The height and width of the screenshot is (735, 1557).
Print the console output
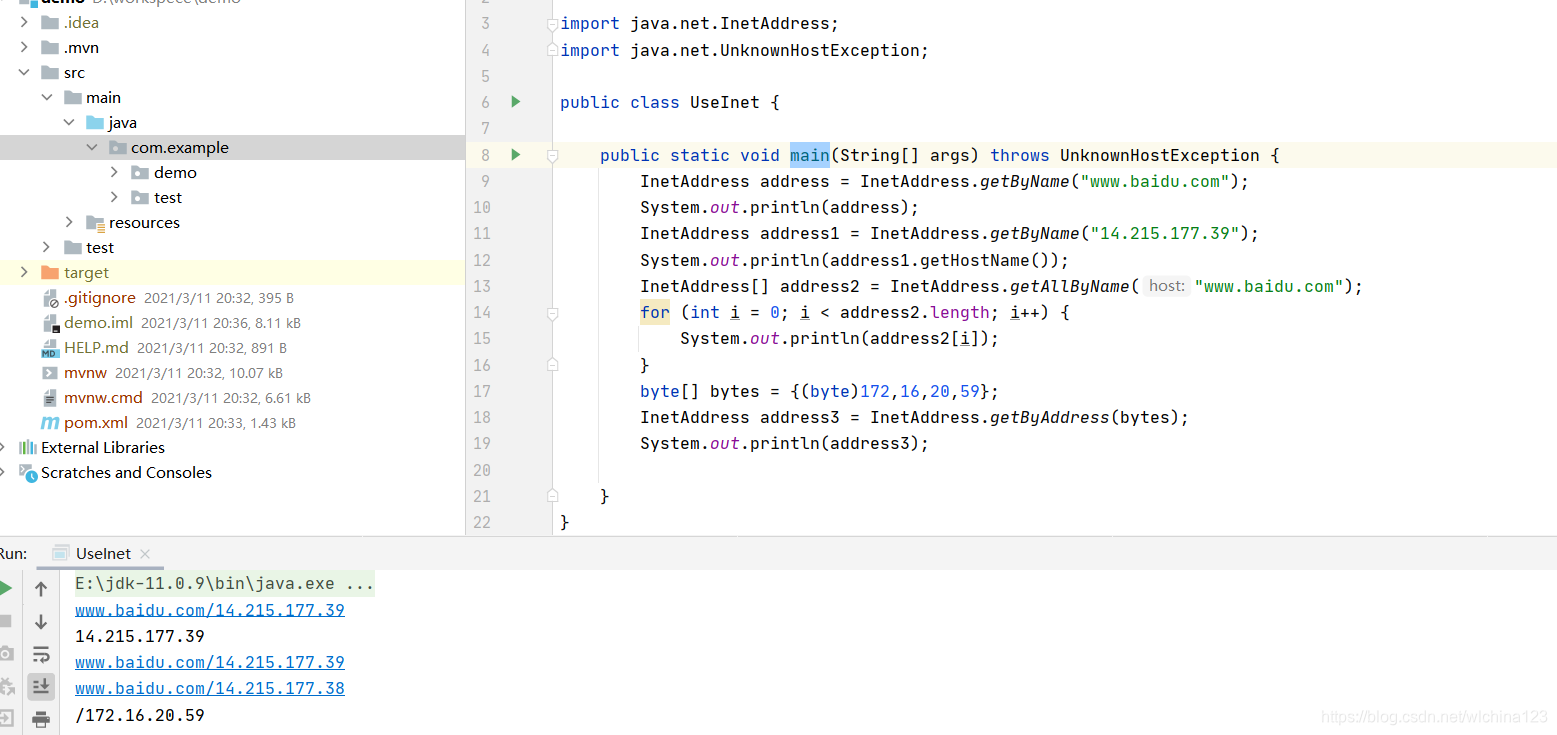(41, 718)
